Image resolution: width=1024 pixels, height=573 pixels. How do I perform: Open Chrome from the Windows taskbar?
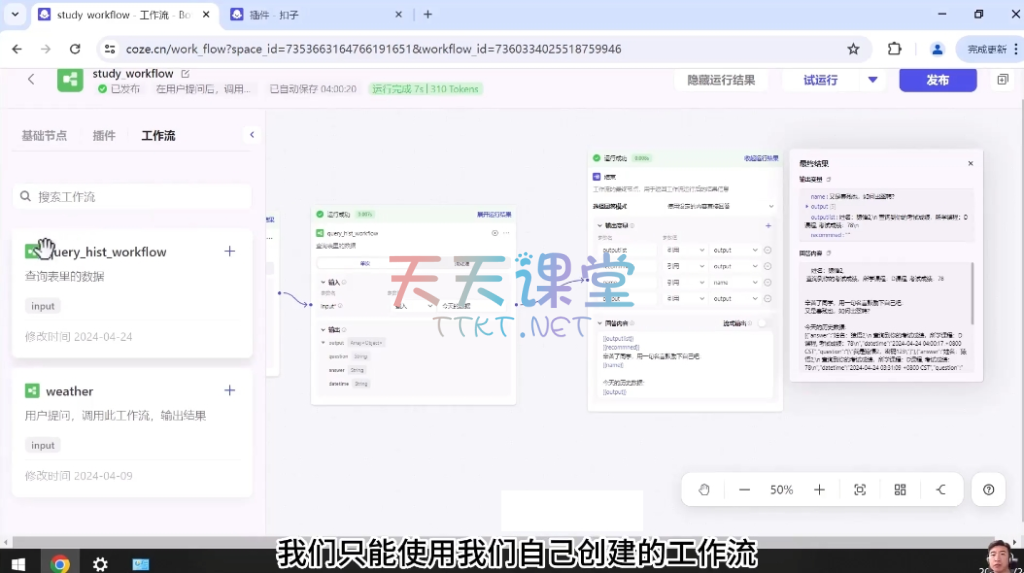point(60,563)
